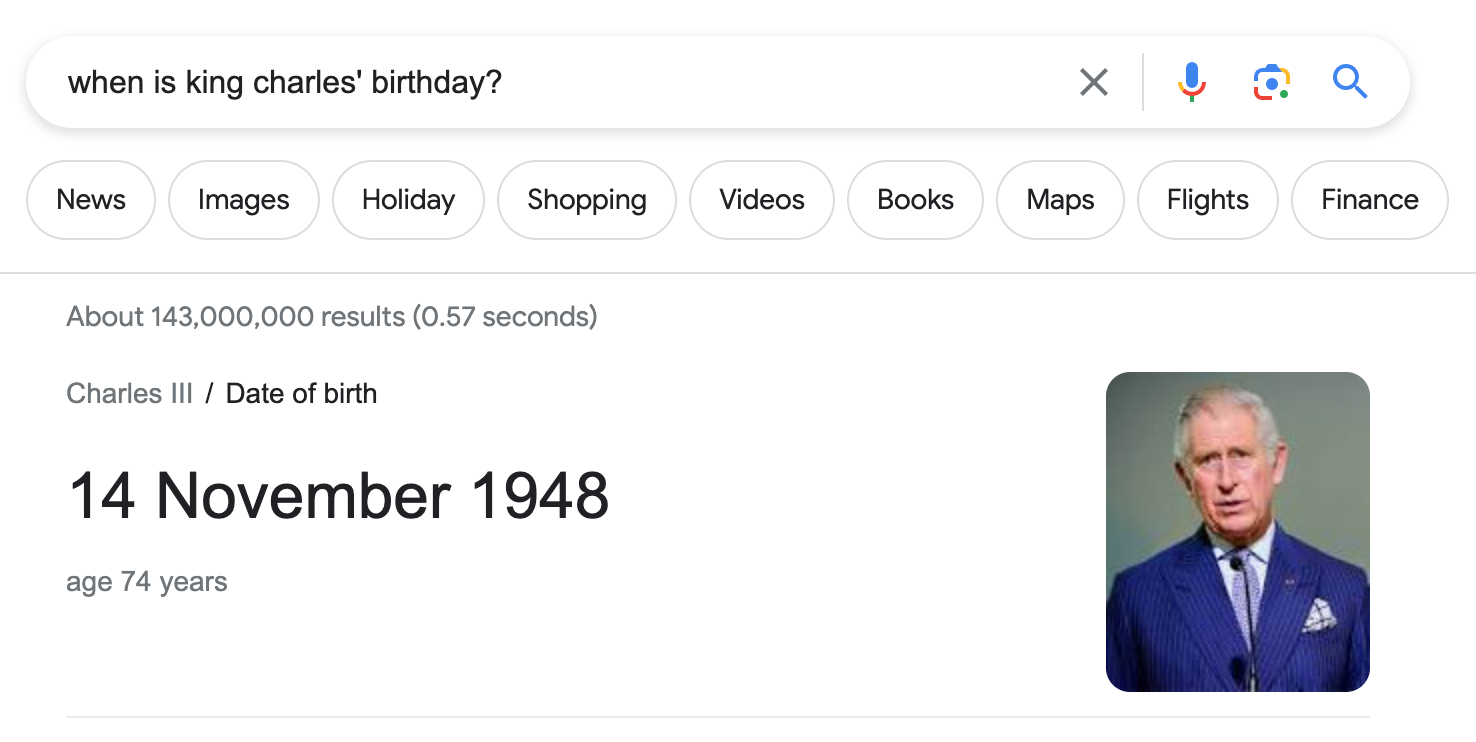1476x742 pixels.
Task: Switch to the News filter
Action: click(x=91, y=200)
